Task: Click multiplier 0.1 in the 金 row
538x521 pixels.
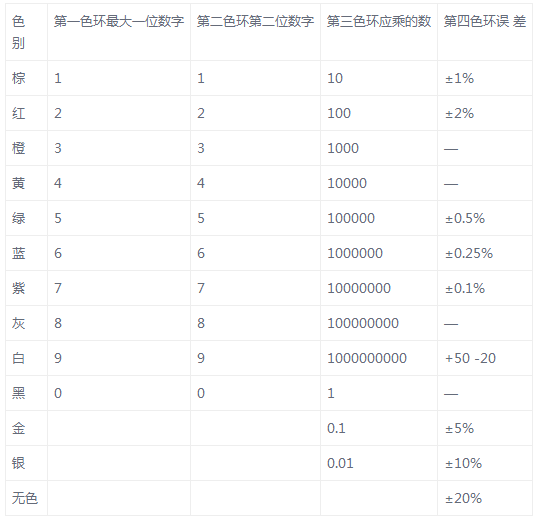Action: (x=336, y=429)
